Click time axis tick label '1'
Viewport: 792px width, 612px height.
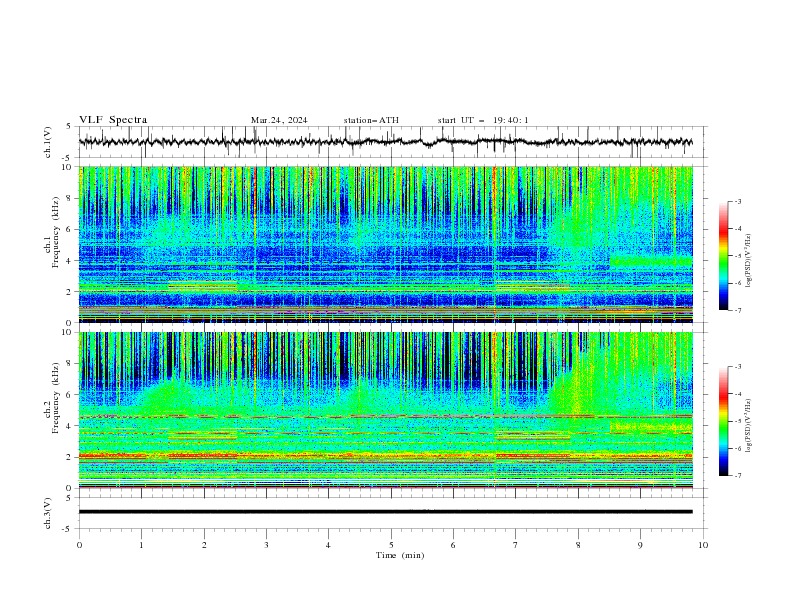pos(141,545)
